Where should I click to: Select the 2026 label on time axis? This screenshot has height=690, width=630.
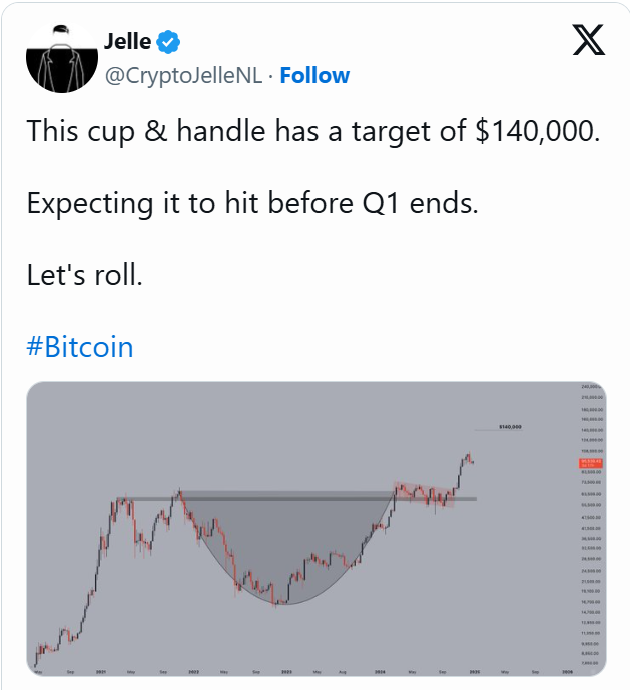(x=568, y=672)
